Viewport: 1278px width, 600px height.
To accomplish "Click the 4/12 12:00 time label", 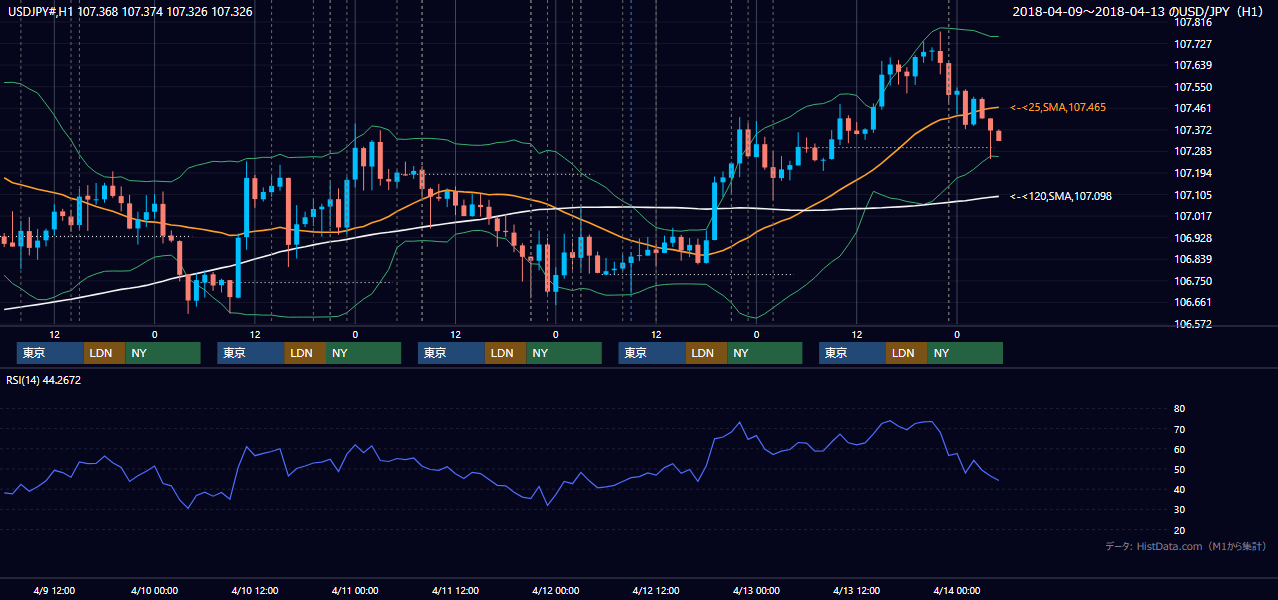I will pyautogui.click(x=656, y=590).
